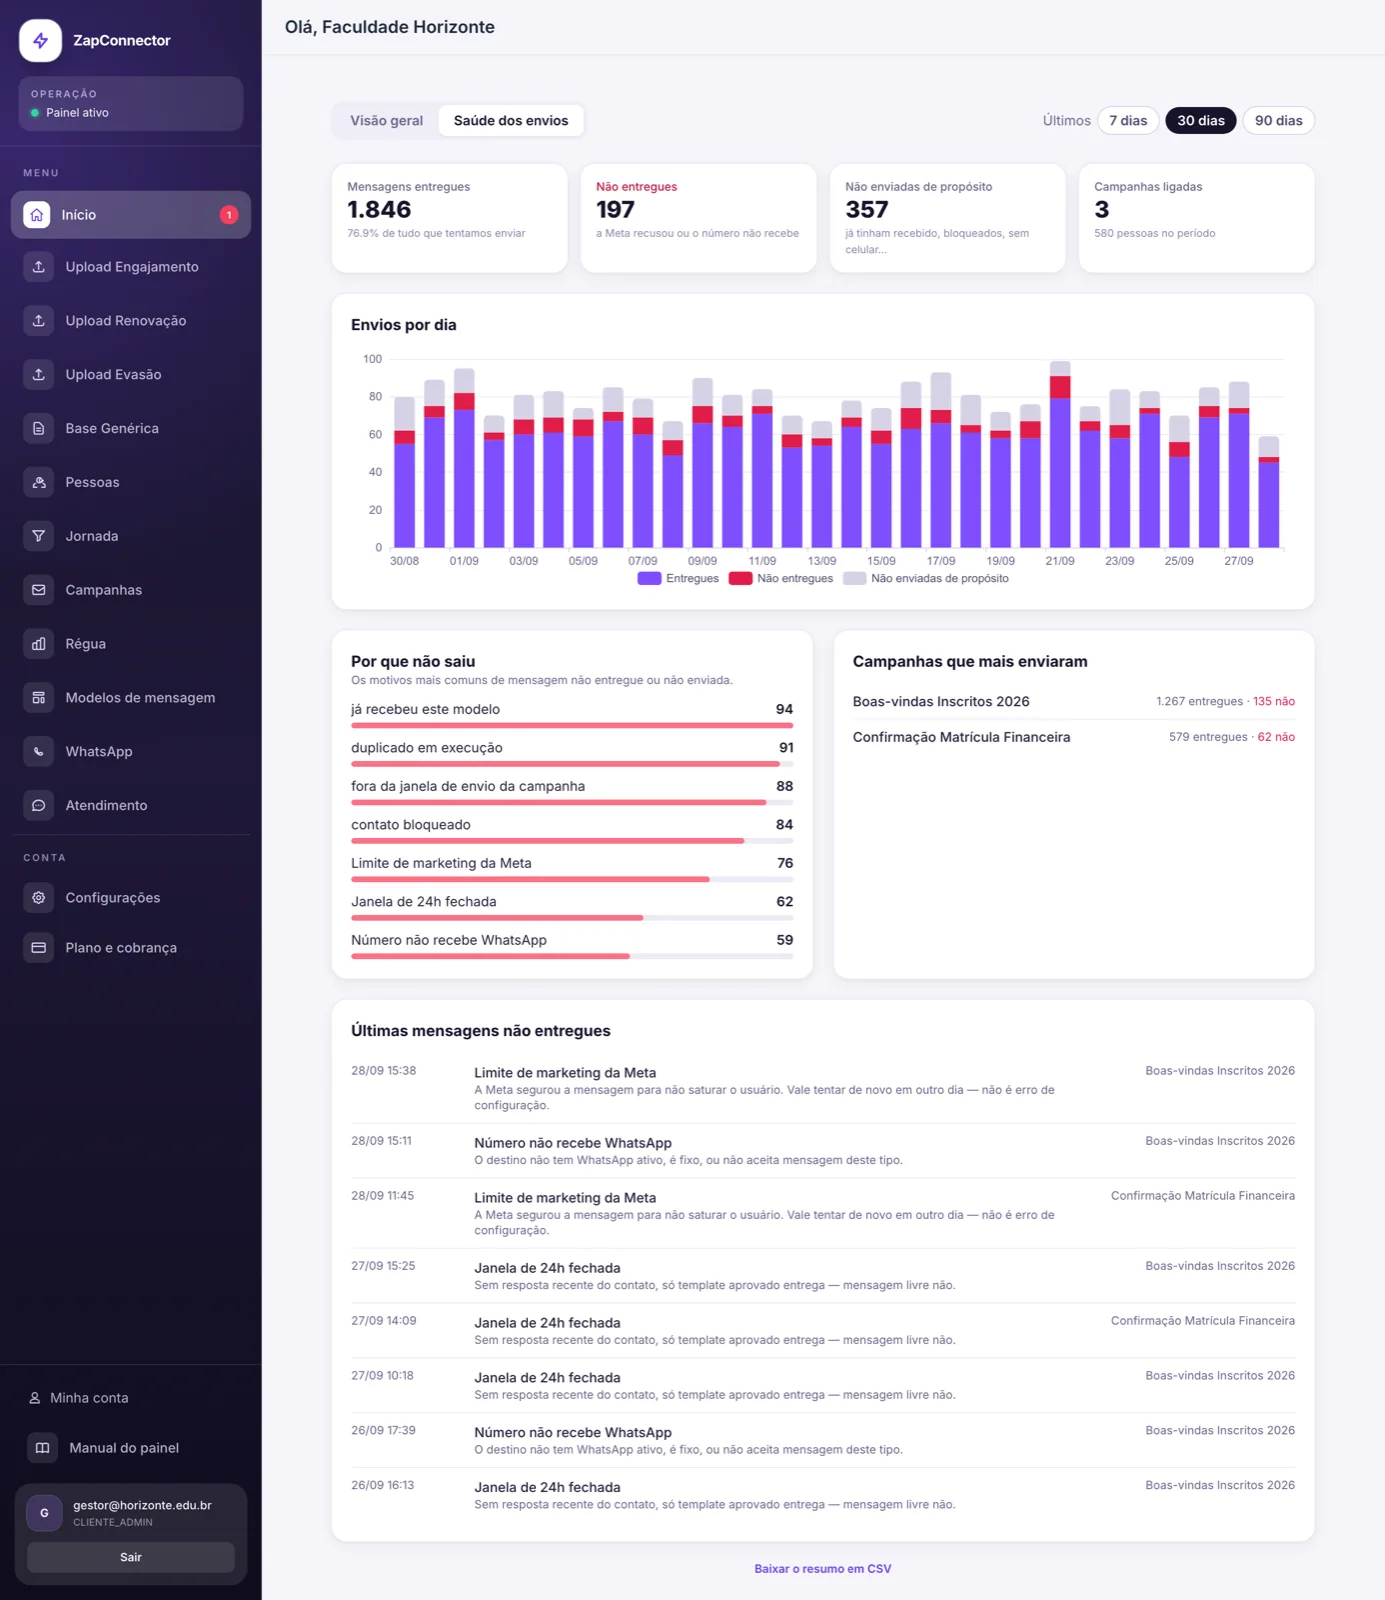Viewport: 1385px width, 1600px height.
Task: Click the Plano e cobrança card icon
Action: coord(38,948)
